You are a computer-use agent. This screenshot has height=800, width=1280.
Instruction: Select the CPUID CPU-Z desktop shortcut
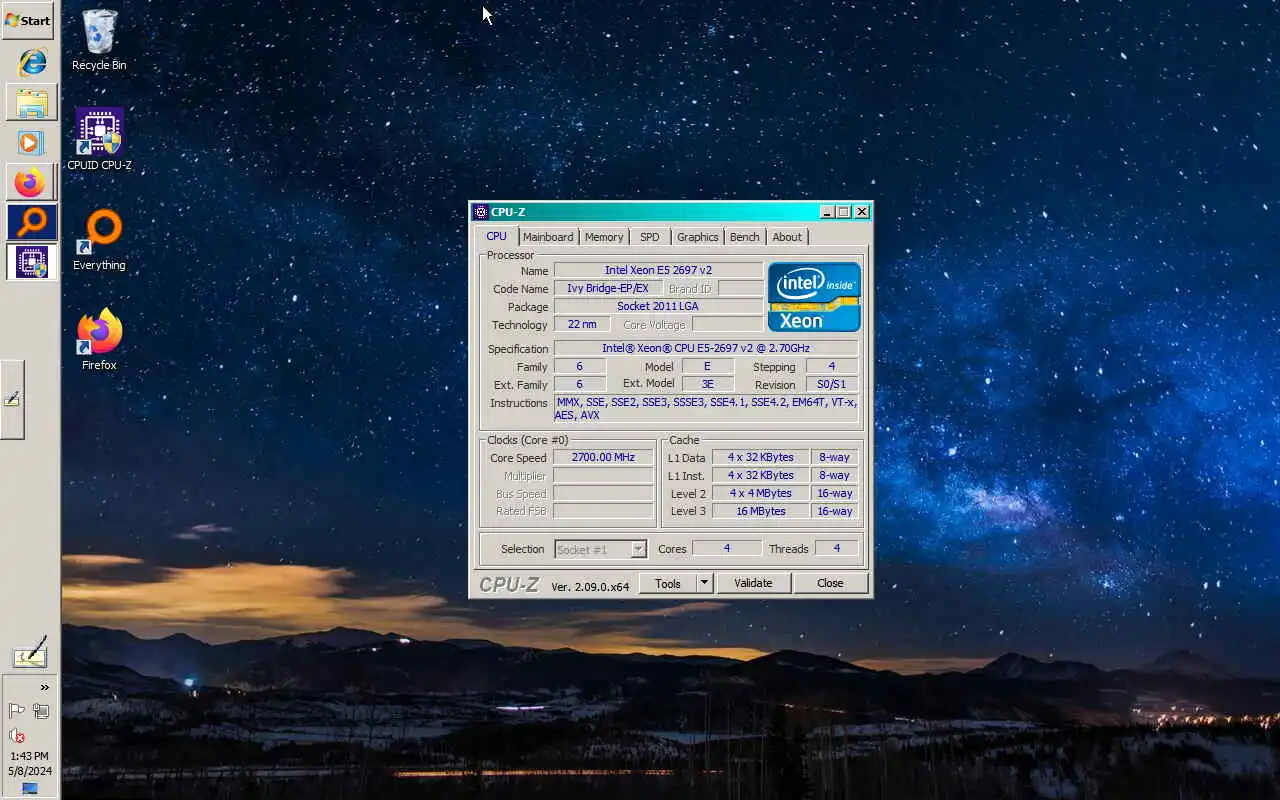99,139
